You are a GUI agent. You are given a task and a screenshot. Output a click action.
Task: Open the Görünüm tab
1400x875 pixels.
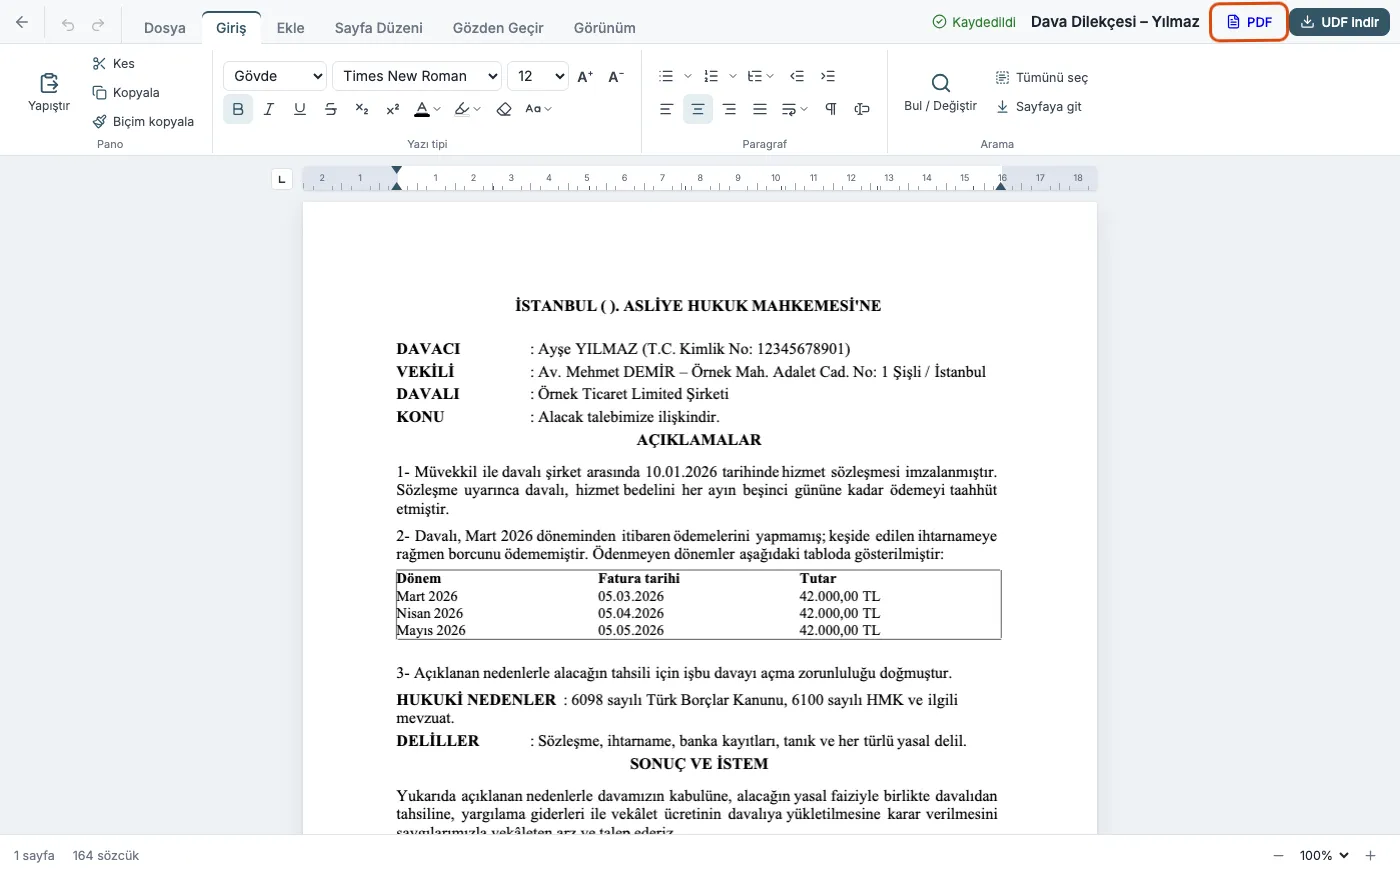pos(605,28)
